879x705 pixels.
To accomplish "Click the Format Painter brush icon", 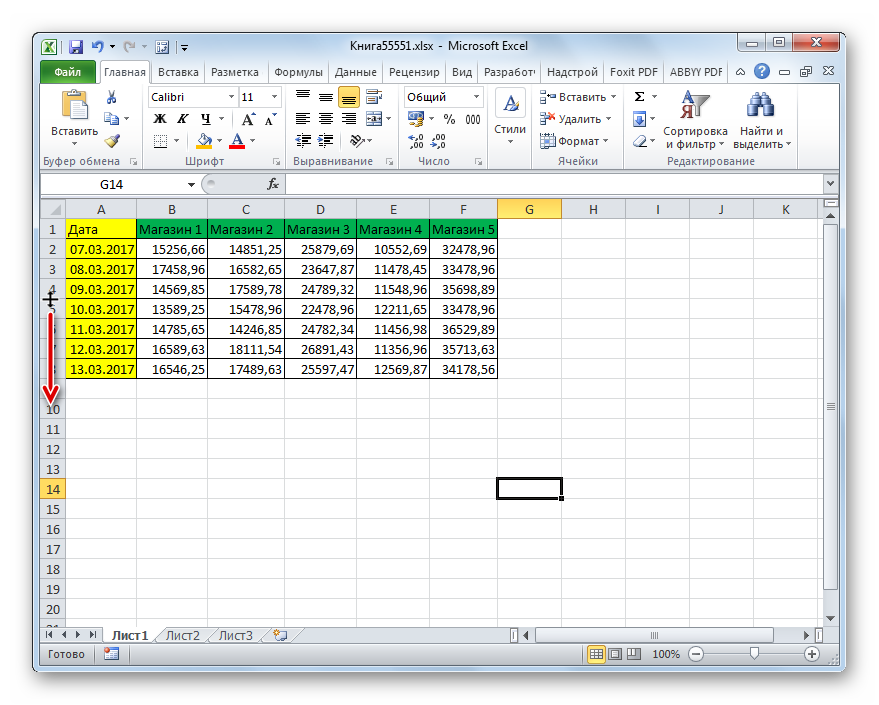I will point(113,141).
